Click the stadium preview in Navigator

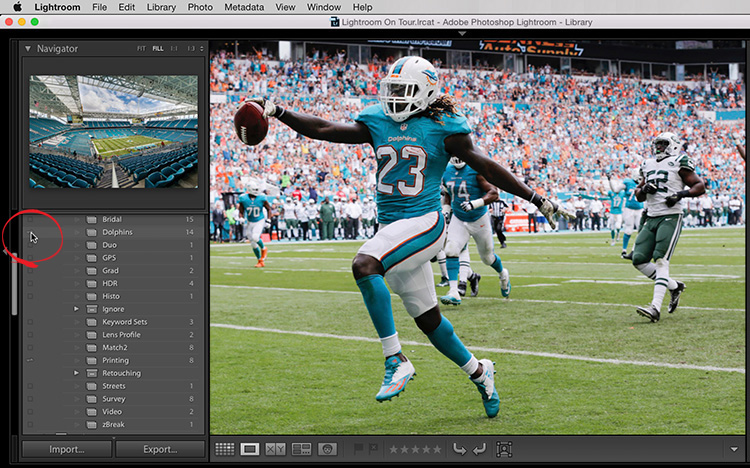pos(114,132)
